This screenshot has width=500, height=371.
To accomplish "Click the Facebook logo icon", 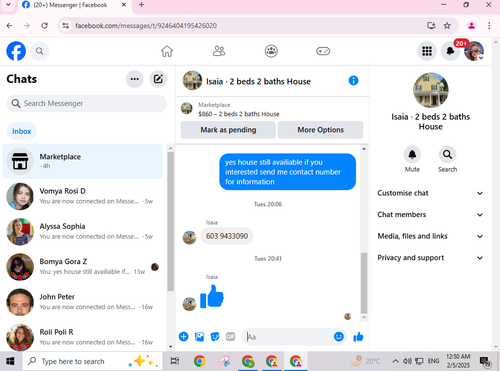I will (x=16, y=51).
